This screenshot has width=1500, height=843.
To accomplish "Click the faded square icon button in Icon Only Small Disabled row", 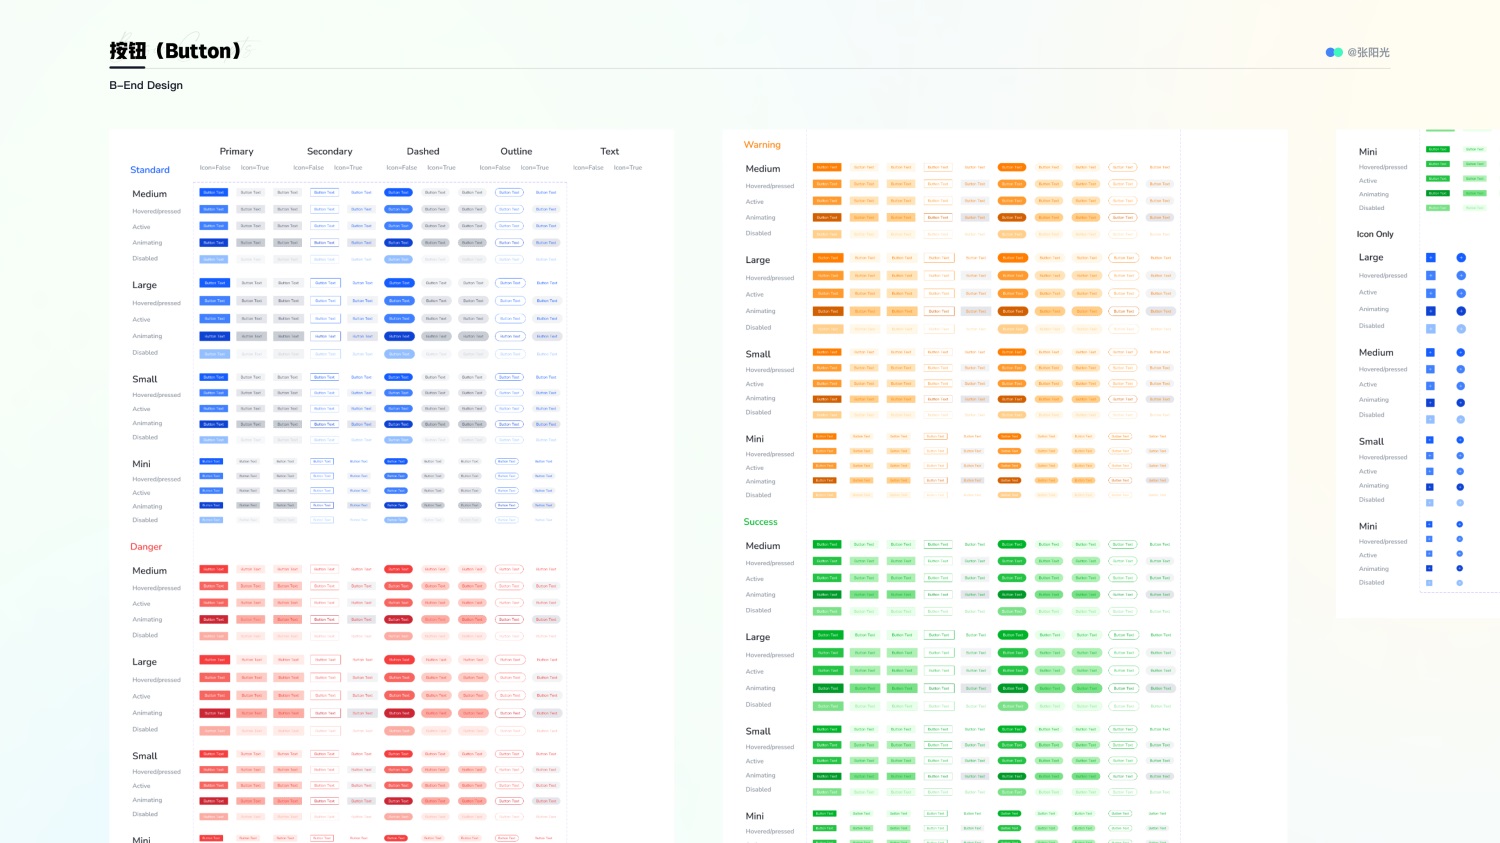I will pos(1429,502).
